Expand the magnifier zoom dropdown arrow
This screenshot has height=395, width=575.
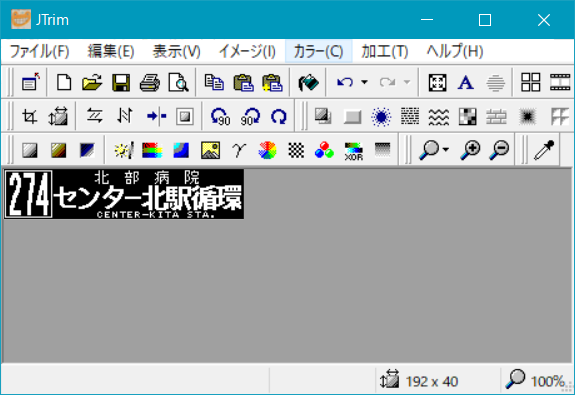[x=446, y=150]
